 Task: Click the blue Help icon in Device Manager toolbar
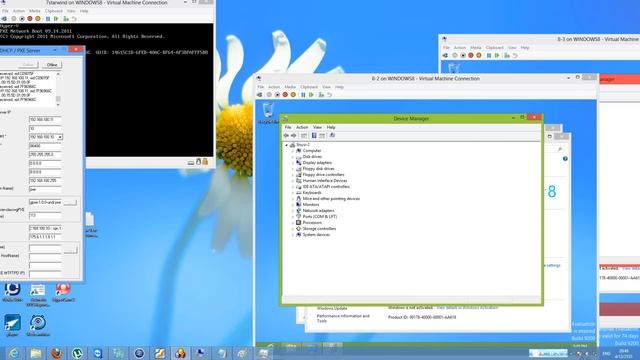314,136
